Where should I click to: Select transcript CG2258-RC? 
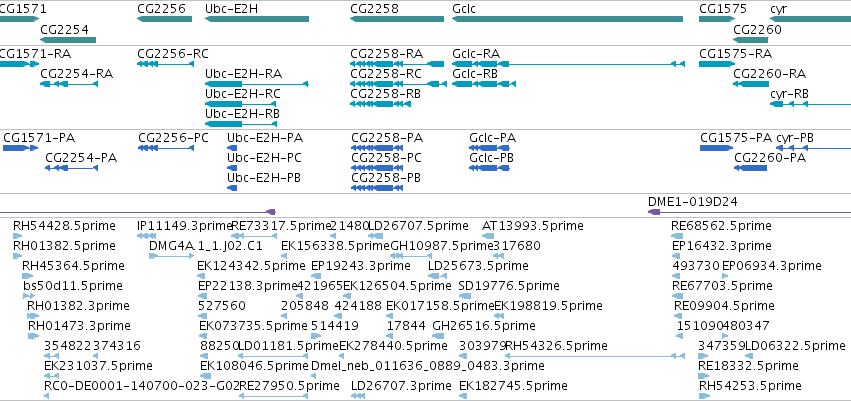tap(399, 84)
